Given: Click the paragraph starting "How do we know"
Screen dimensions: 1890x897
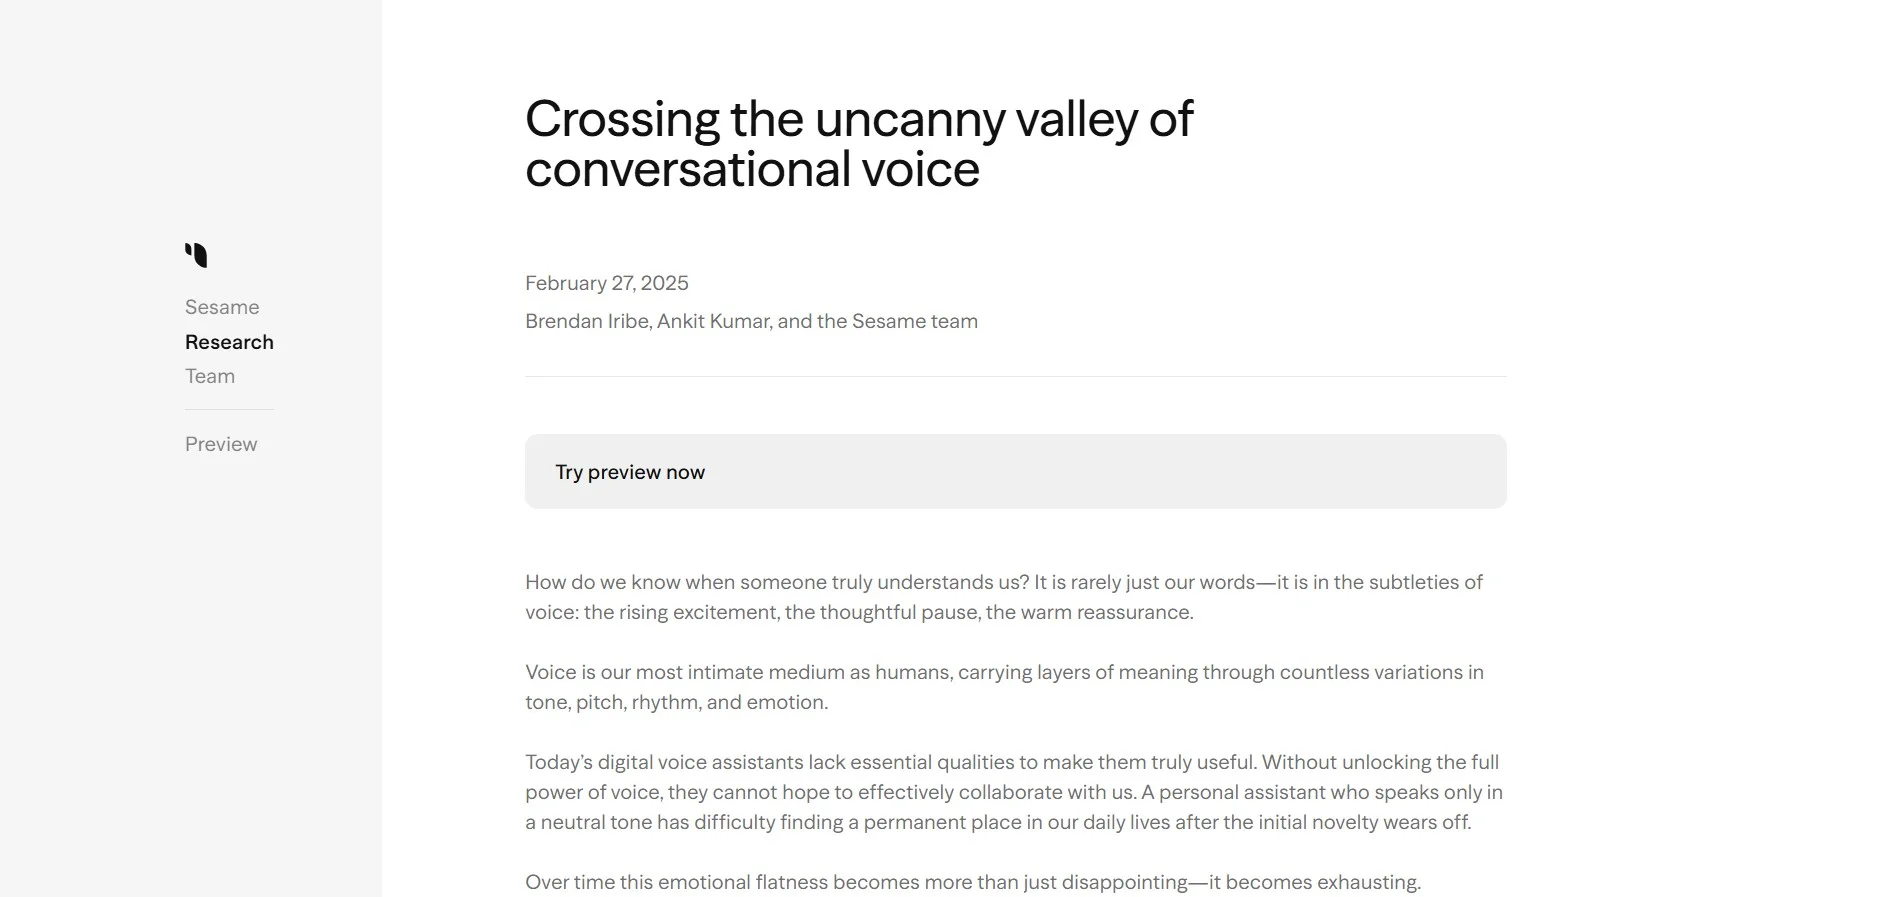Looking at the screenshot, I should tap(1003, 597).
